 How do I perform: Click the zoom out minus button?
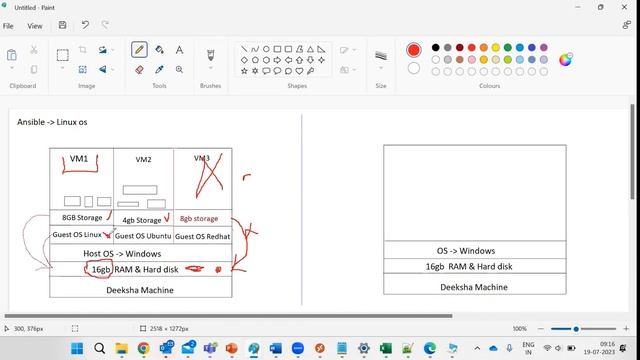tap(541, 329)
